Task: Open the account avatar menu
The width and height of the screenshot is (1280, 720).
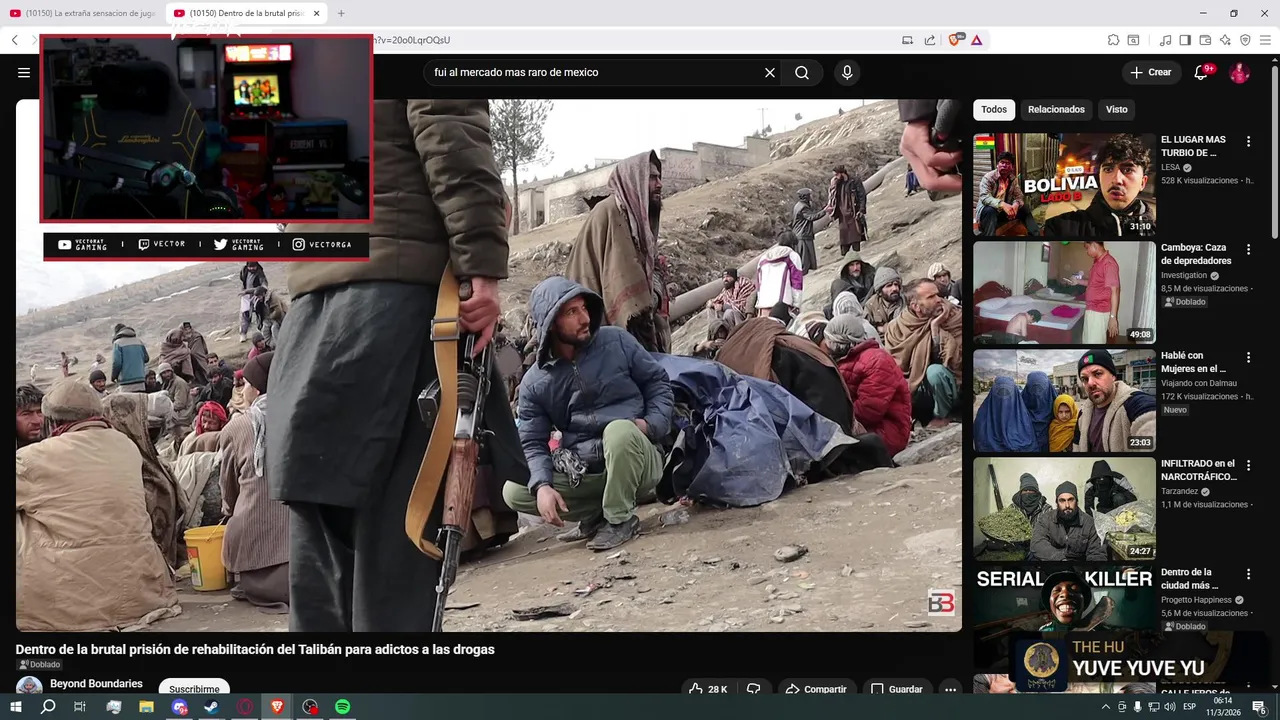Action: point(1239,72)
